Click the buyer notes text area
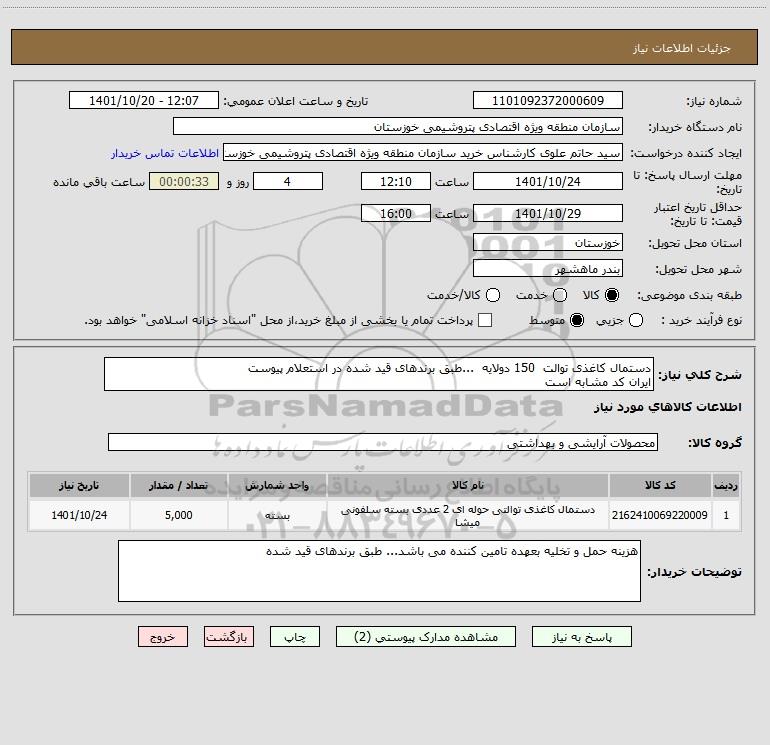 pos(379,571)
